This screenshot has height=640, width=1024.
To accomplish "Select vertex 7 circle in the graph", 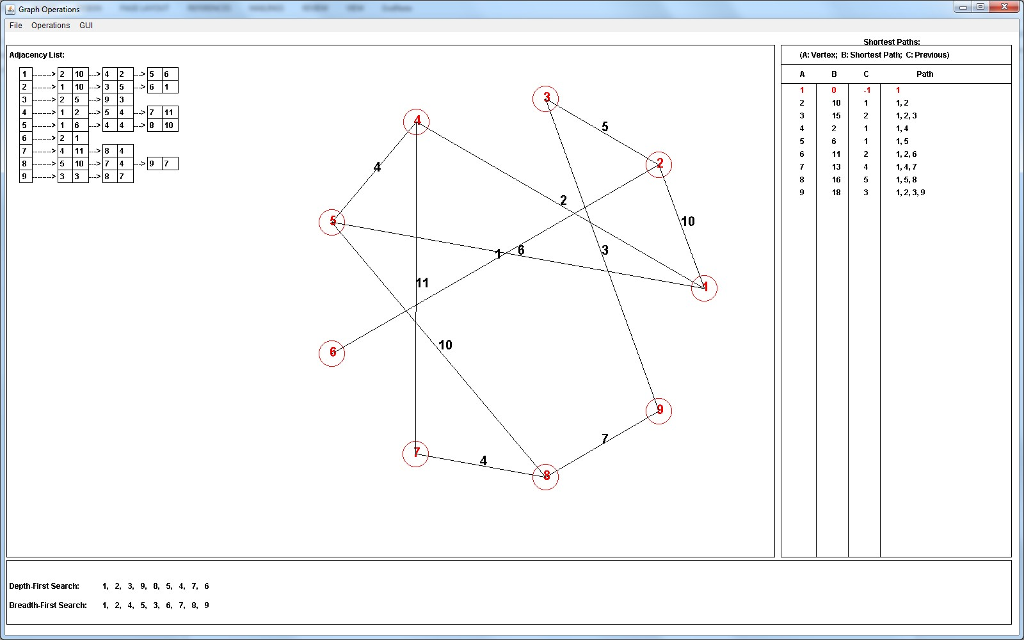I will pyautogui.click(x=416, y=453).
